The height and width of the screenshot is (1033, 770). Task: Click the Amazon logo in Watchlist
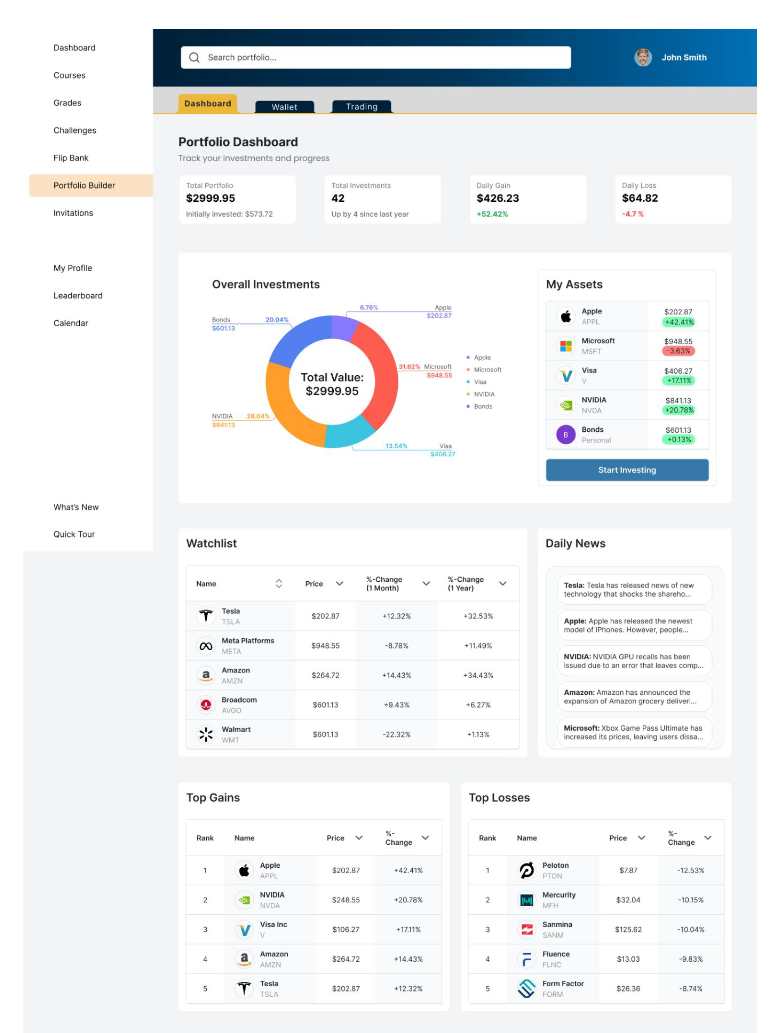(206, 675)
